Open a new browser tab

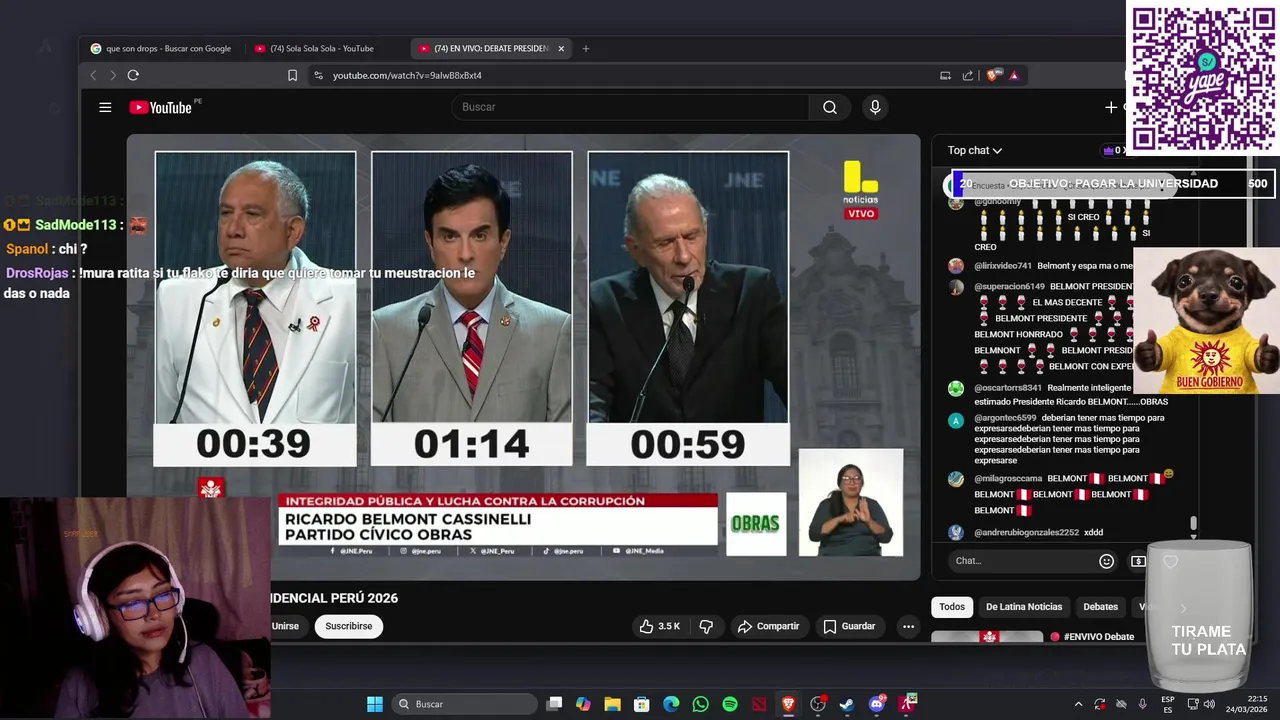(586, 48)
